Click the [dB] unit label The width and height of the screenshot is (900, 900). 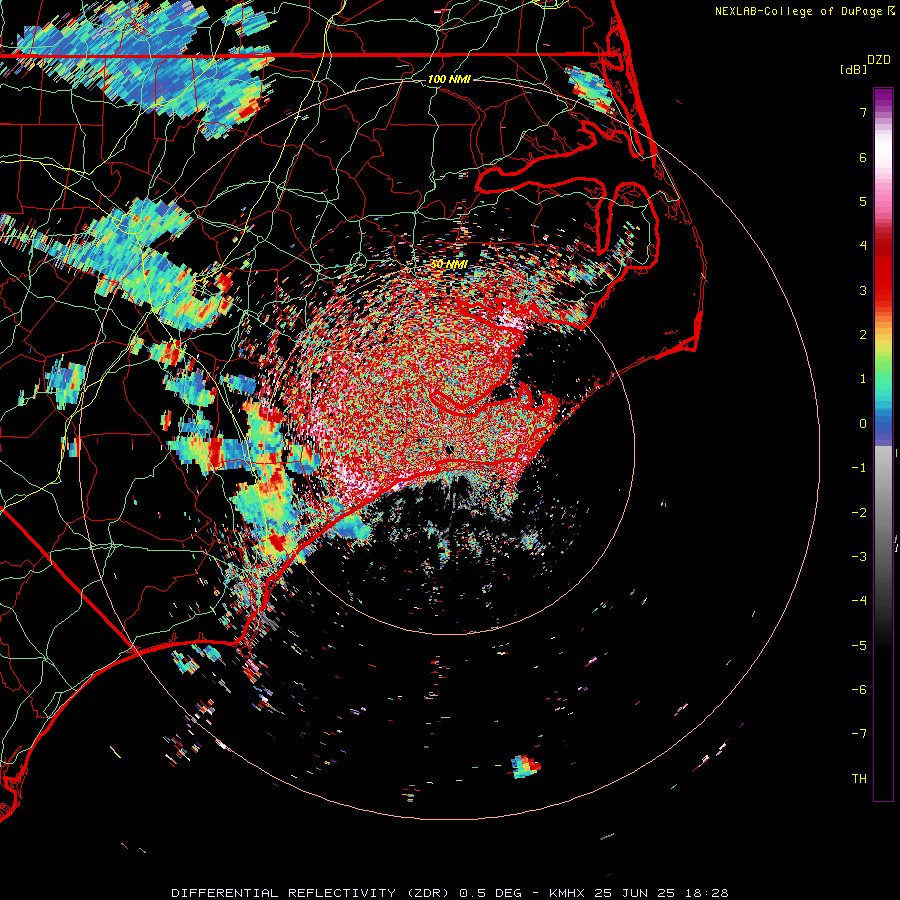pos(853,69)
